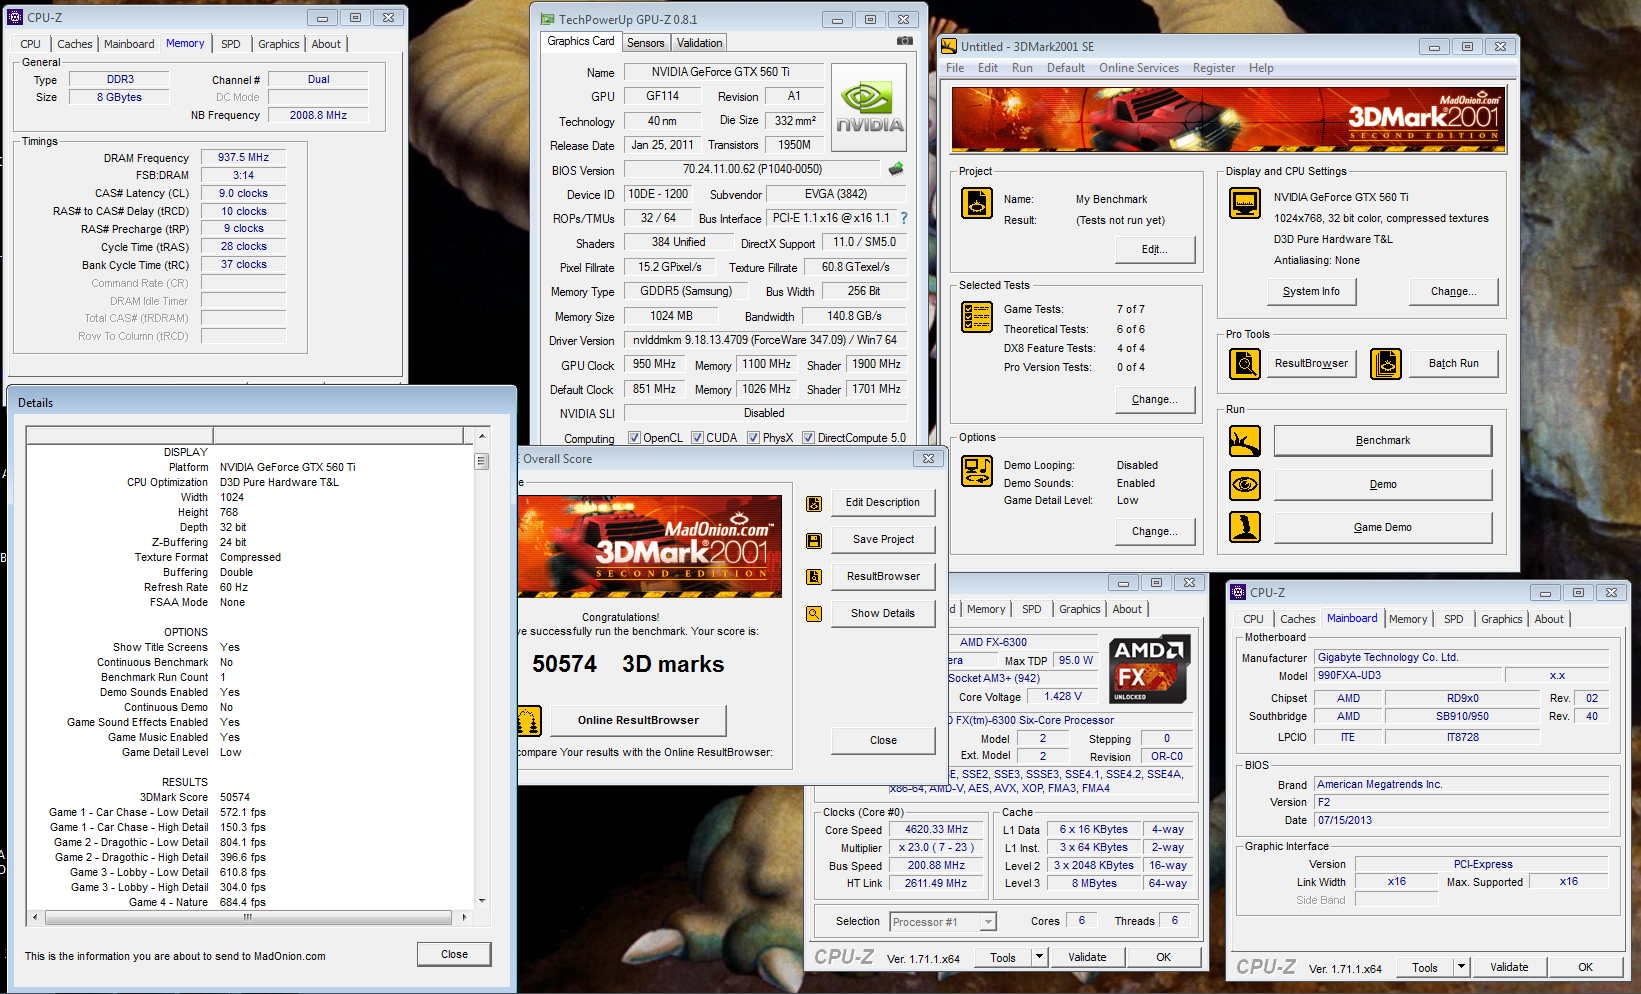This screenshot has width=1641, height=994.
Task: Open the Sensors tab in GPU-Z
Action: pos(646,43)
